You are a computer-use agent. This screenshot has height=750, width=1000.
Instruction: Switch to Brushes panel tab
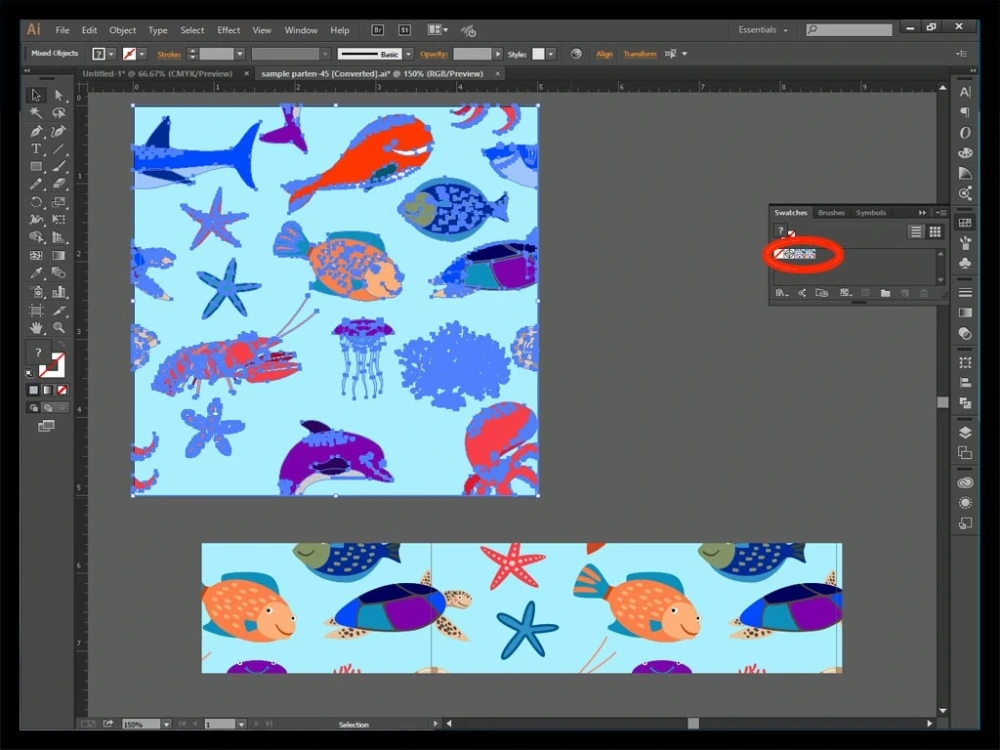point(830,212)
